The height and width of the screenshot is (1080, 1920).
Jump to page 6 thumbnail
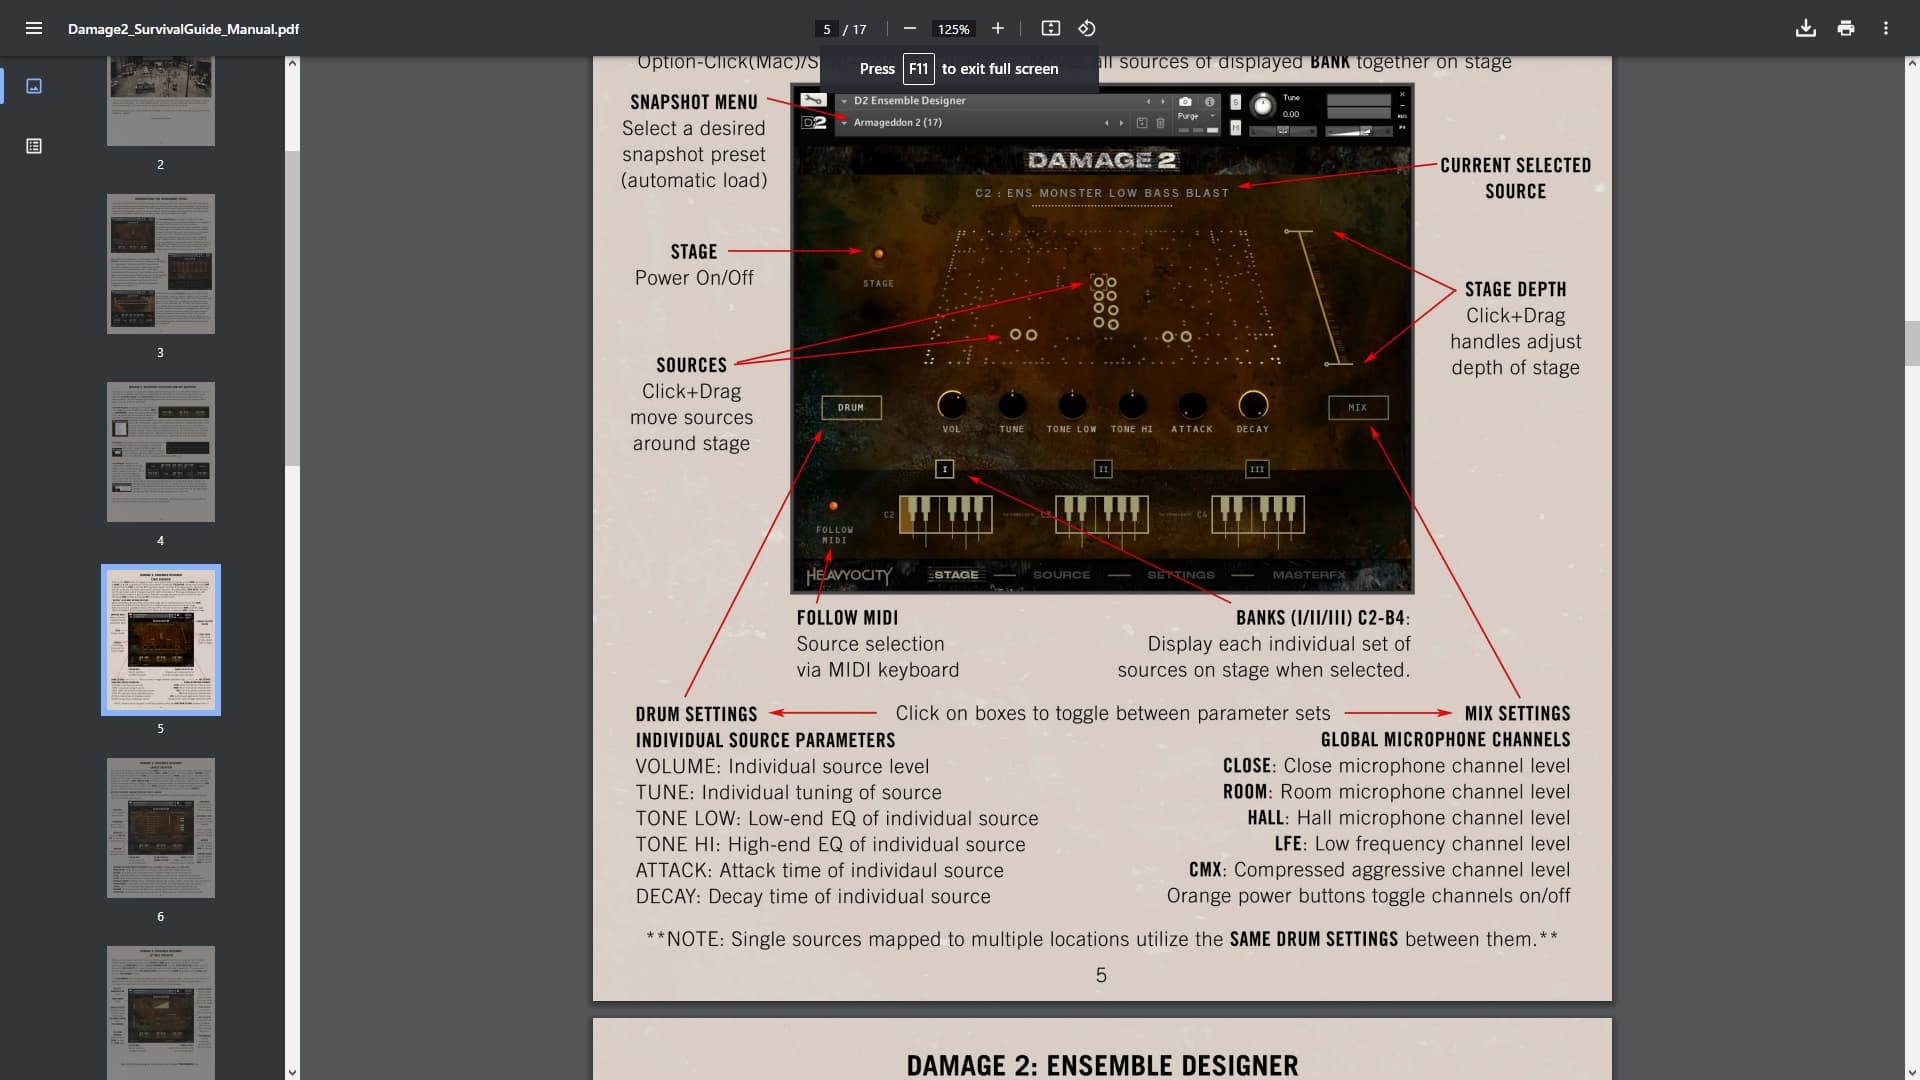point(160,828)
